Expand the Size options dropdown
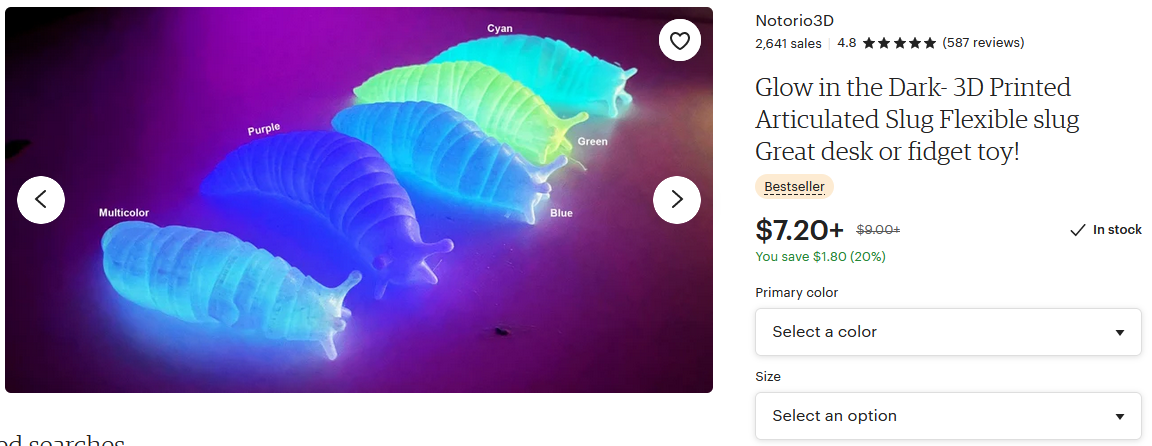Viewport: 1152px width, 446px height. [x=948, y=416]
